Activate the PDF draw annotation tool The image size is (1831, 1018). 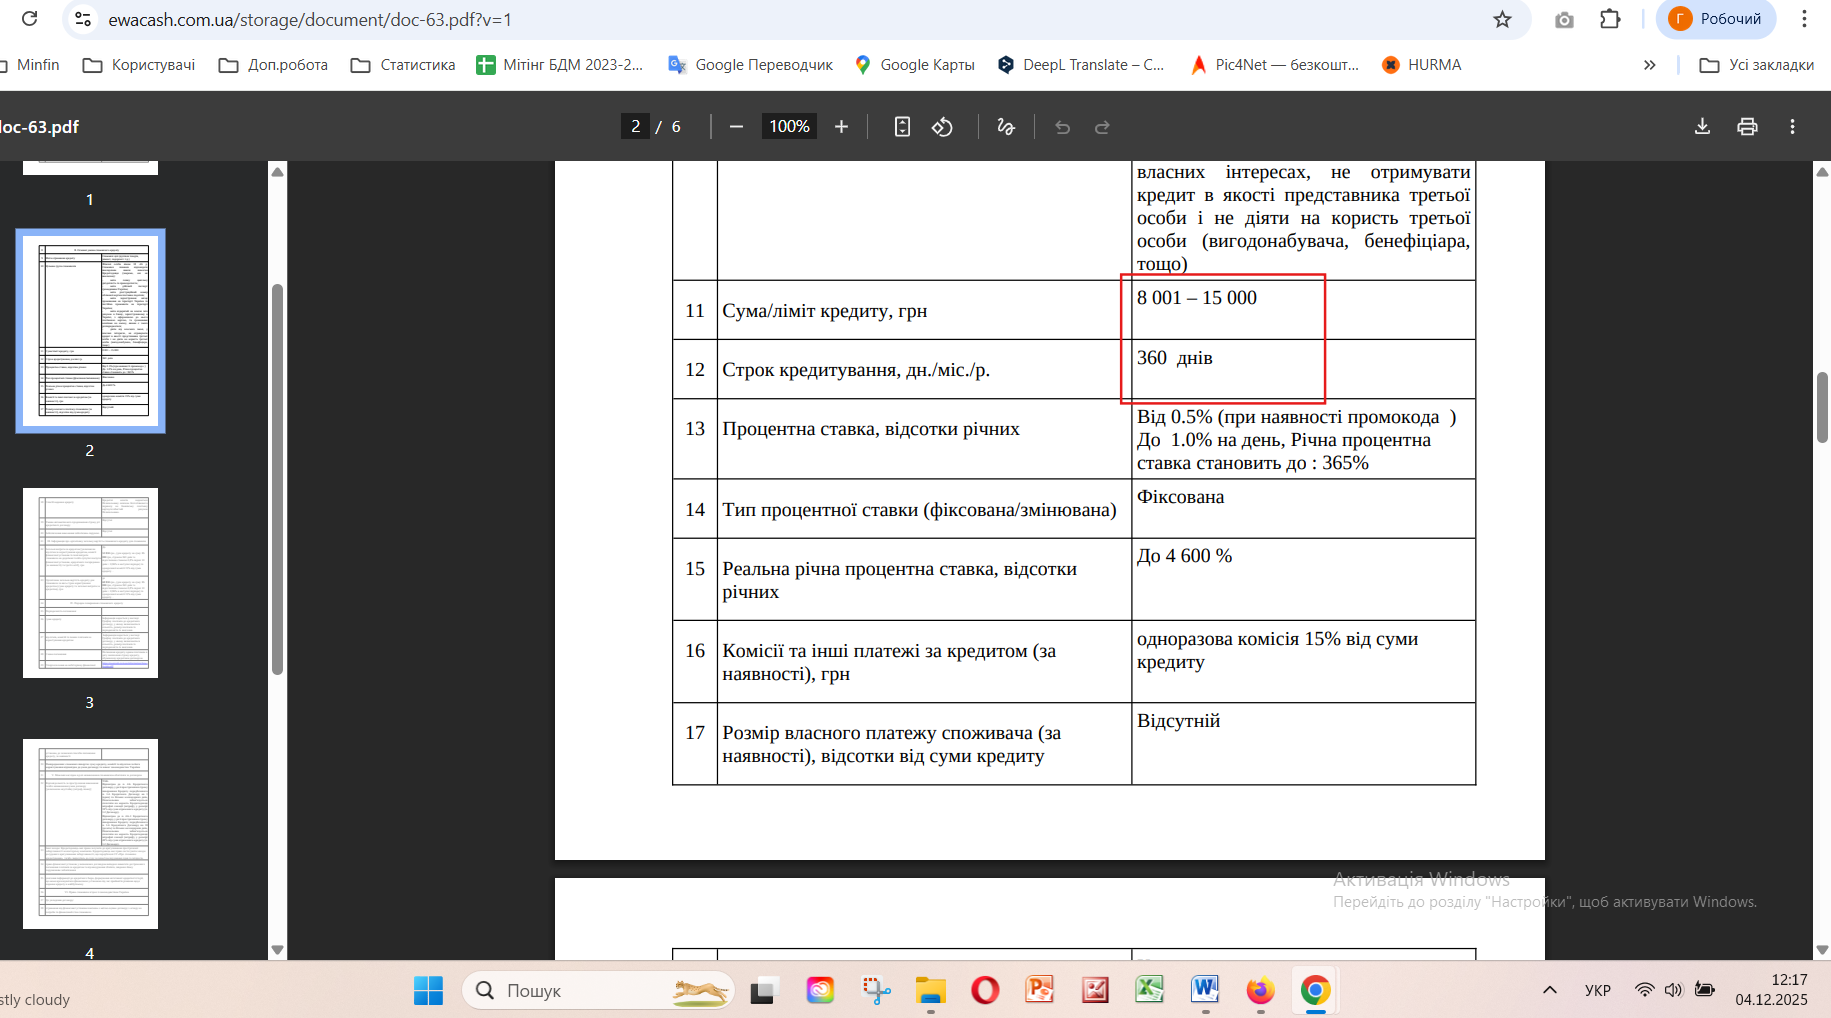click(1006, 126)
